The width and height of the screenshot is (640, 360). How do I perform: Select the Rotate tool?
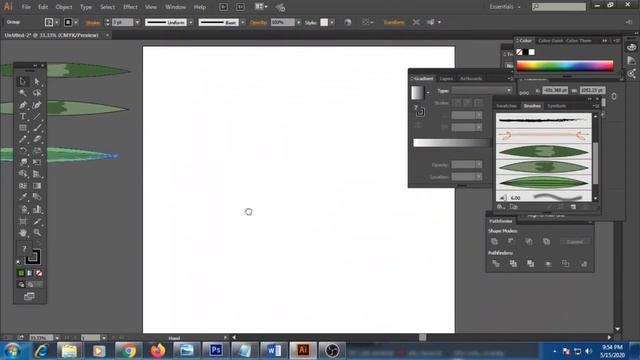click(x=22, y=151)
